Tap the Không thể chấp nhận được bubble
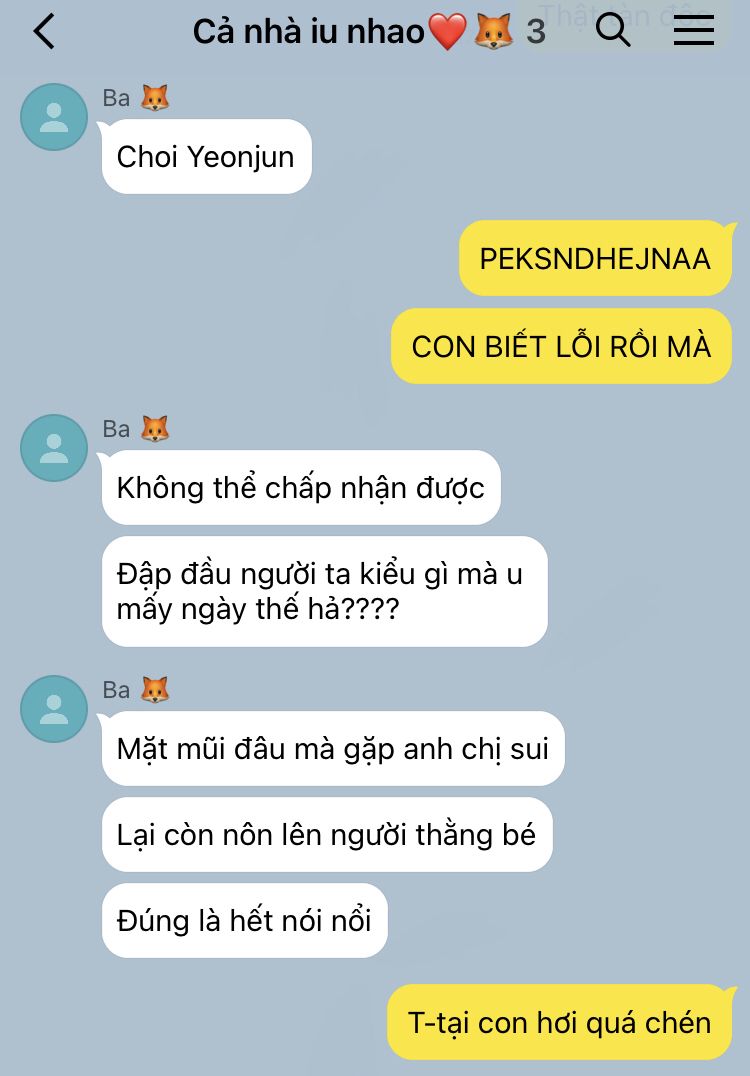750x1076 pixels. [301, 487]
